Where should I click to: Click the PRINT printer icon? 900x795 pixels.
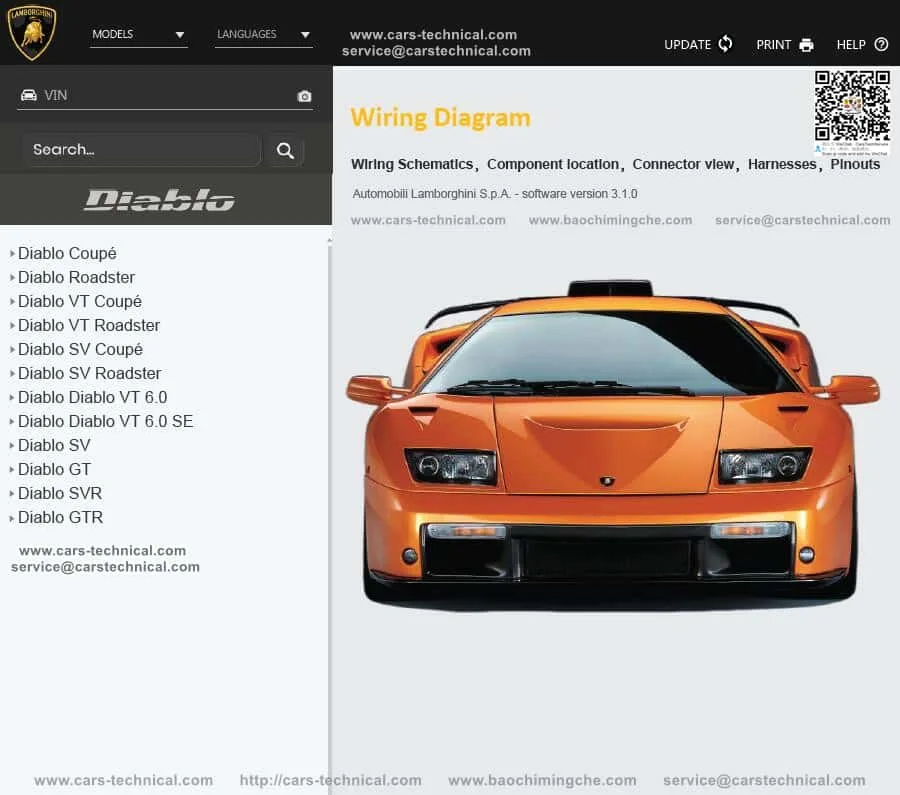pyautogui.click(x=806, y=45)
